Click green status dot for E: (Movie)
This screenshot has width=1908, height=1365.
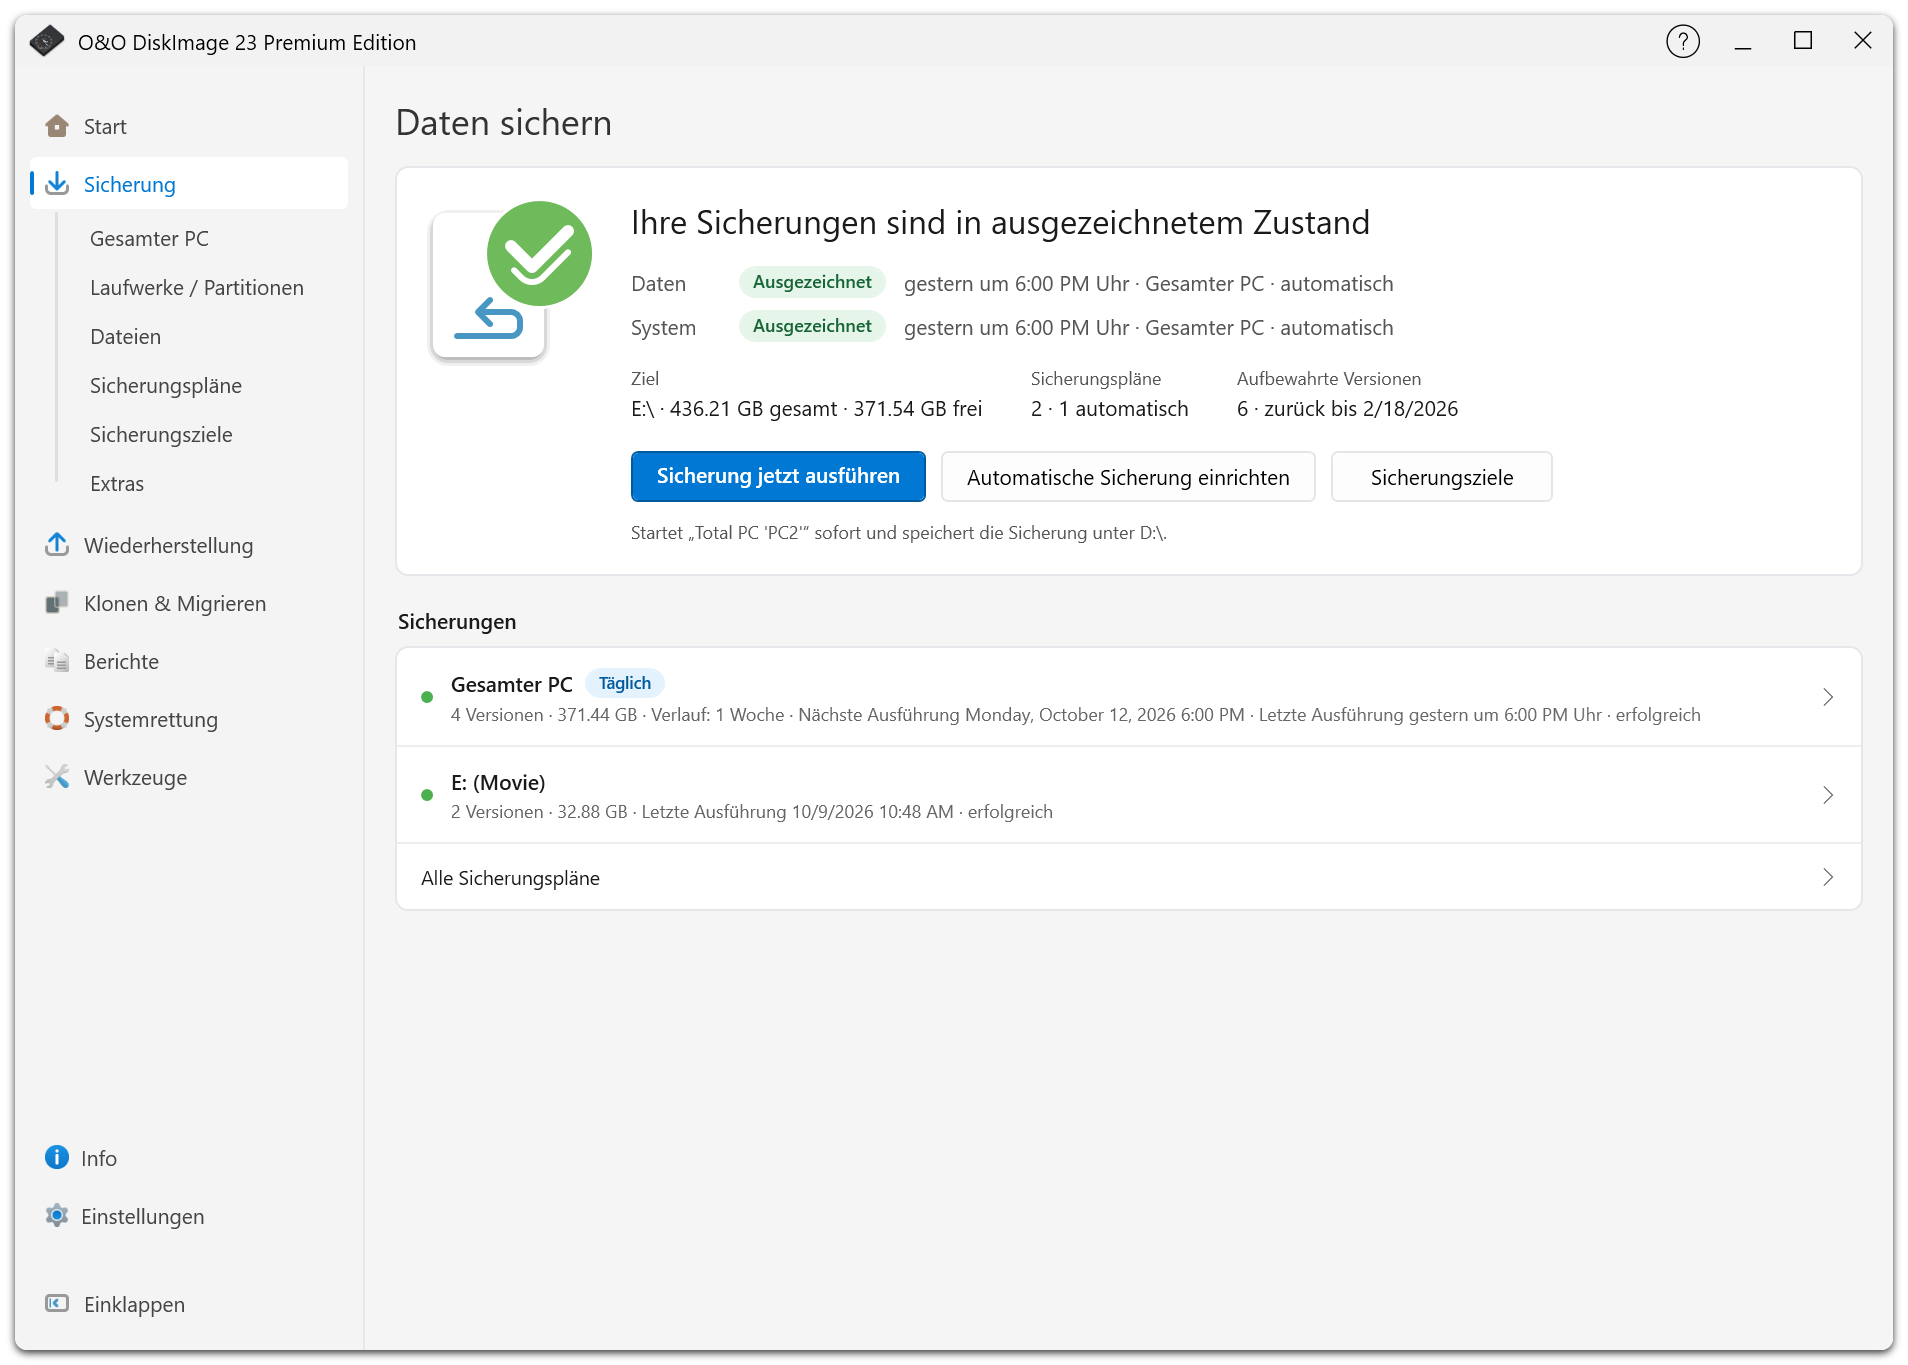tap(427, 795)
